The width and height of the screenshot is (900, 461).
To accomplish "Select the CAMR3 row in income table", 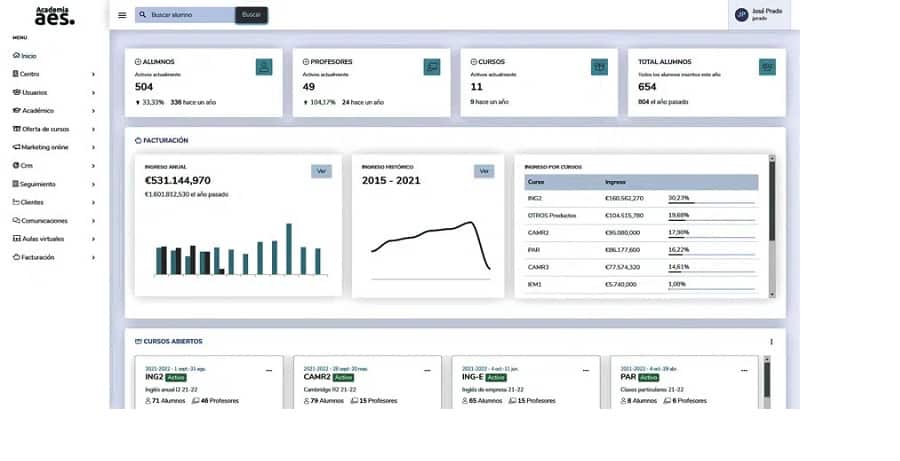I will click(x=641, y=268).
